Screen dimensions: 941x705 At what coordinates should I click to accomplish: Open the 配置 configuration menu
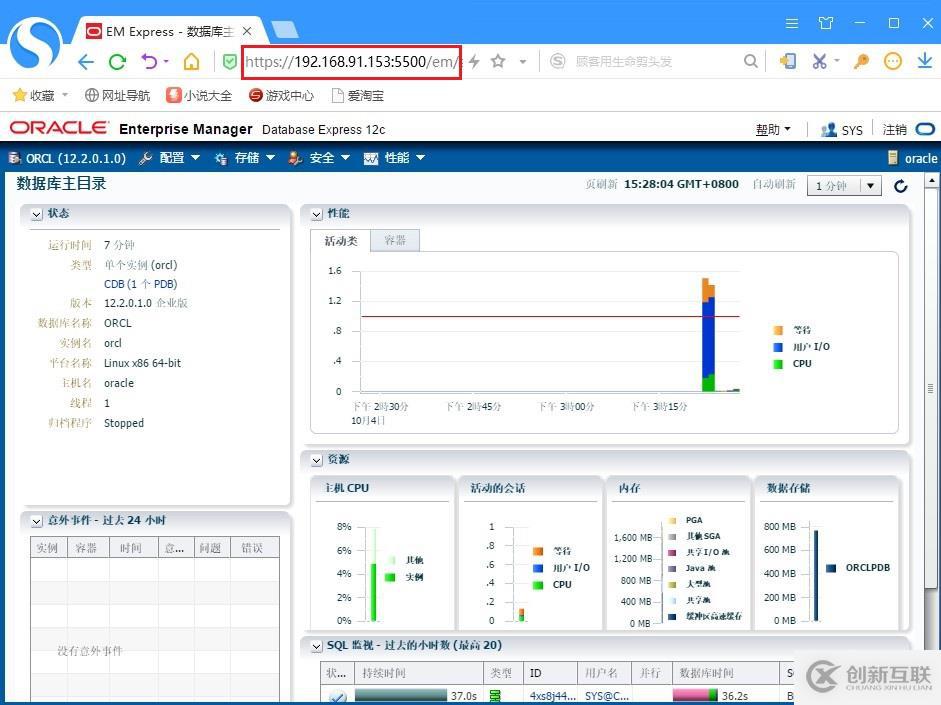[170, 158]
